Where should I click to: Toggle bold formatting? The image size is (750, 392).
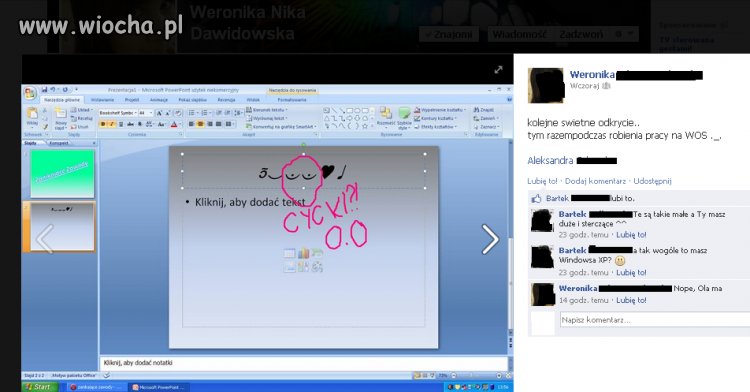103,124
